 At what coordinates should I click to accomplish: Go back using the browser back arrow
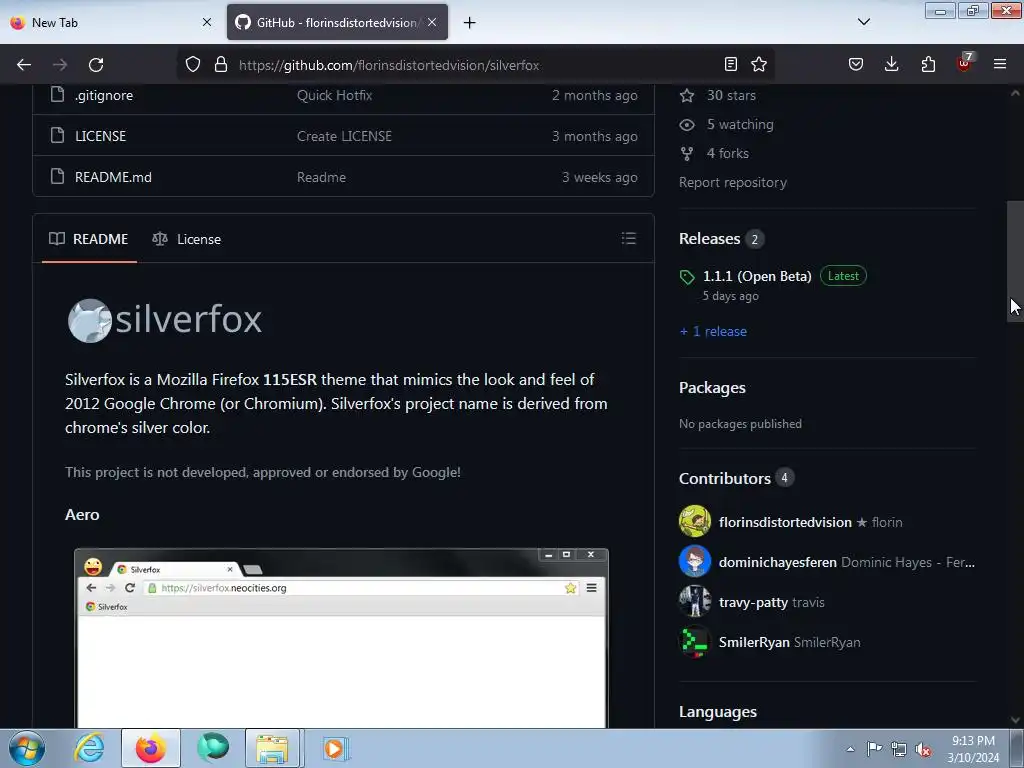pyautogui.click(x=24, y=65)
